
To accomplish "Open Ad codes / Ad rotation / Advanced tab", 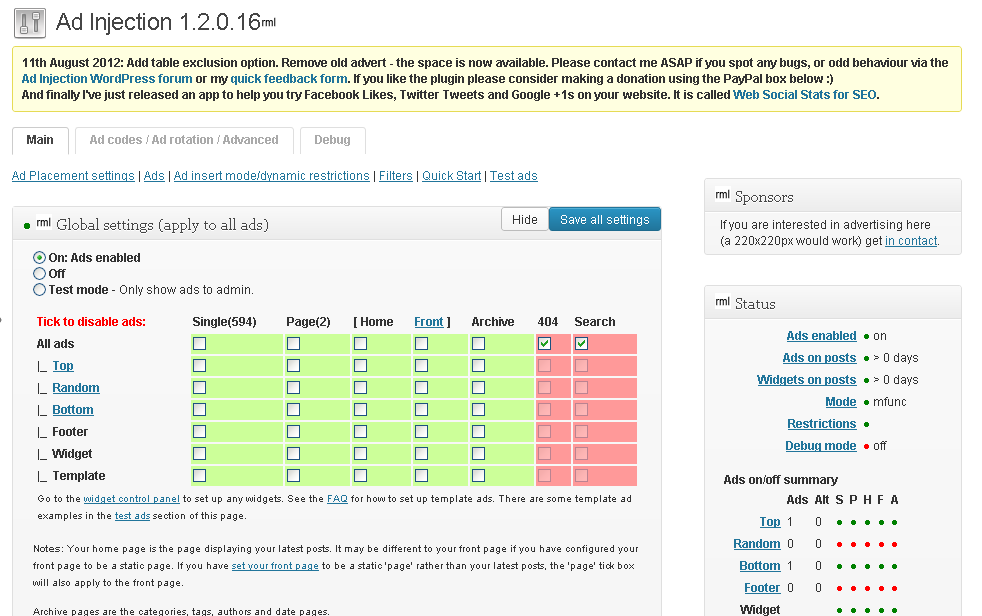I will coord(184,140).
